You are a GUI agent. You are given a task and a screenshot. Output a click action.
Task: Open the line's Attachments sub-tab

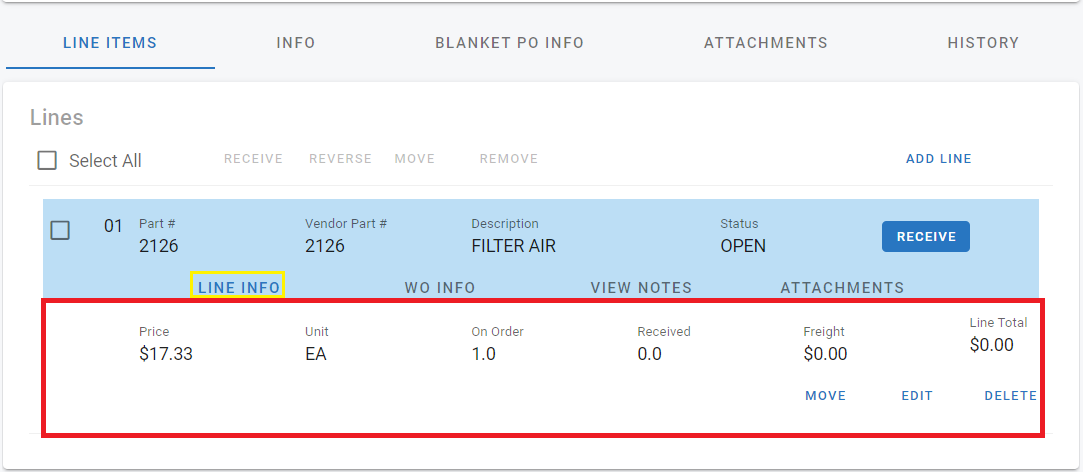coord(842,287)
